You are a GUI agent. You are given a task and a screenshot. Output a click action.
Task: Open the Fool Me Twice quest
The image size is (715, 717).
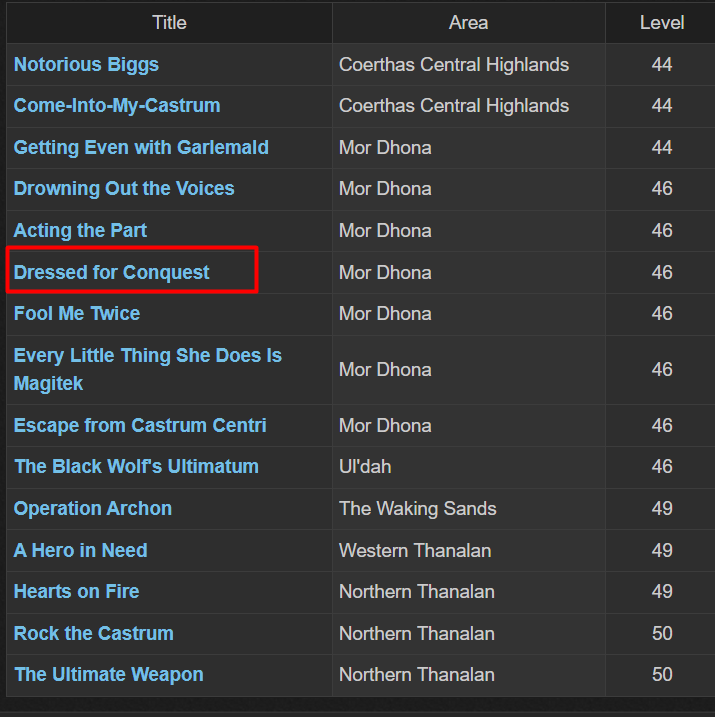tap(77, 314)
